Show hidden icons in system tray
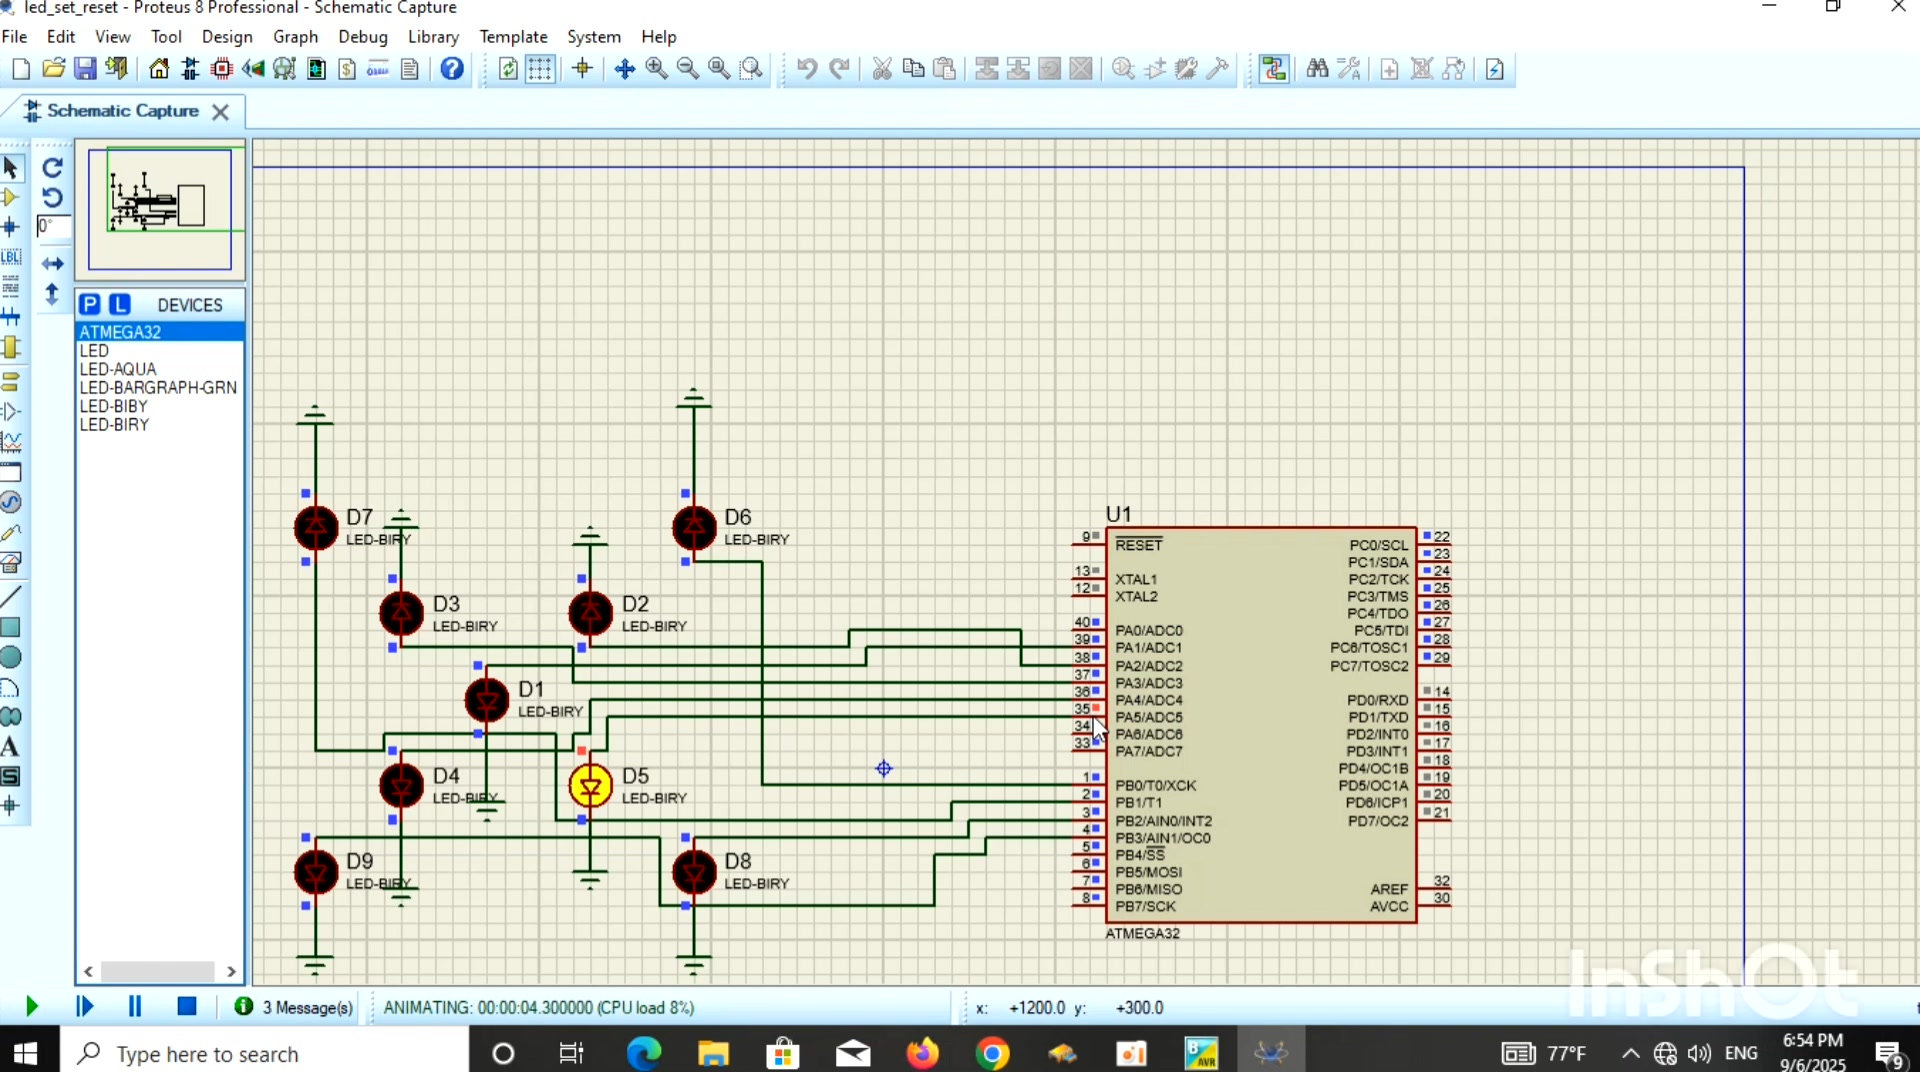Image resolution: width=1920 pixels, height=1072 pixels. point(1630,1054)
